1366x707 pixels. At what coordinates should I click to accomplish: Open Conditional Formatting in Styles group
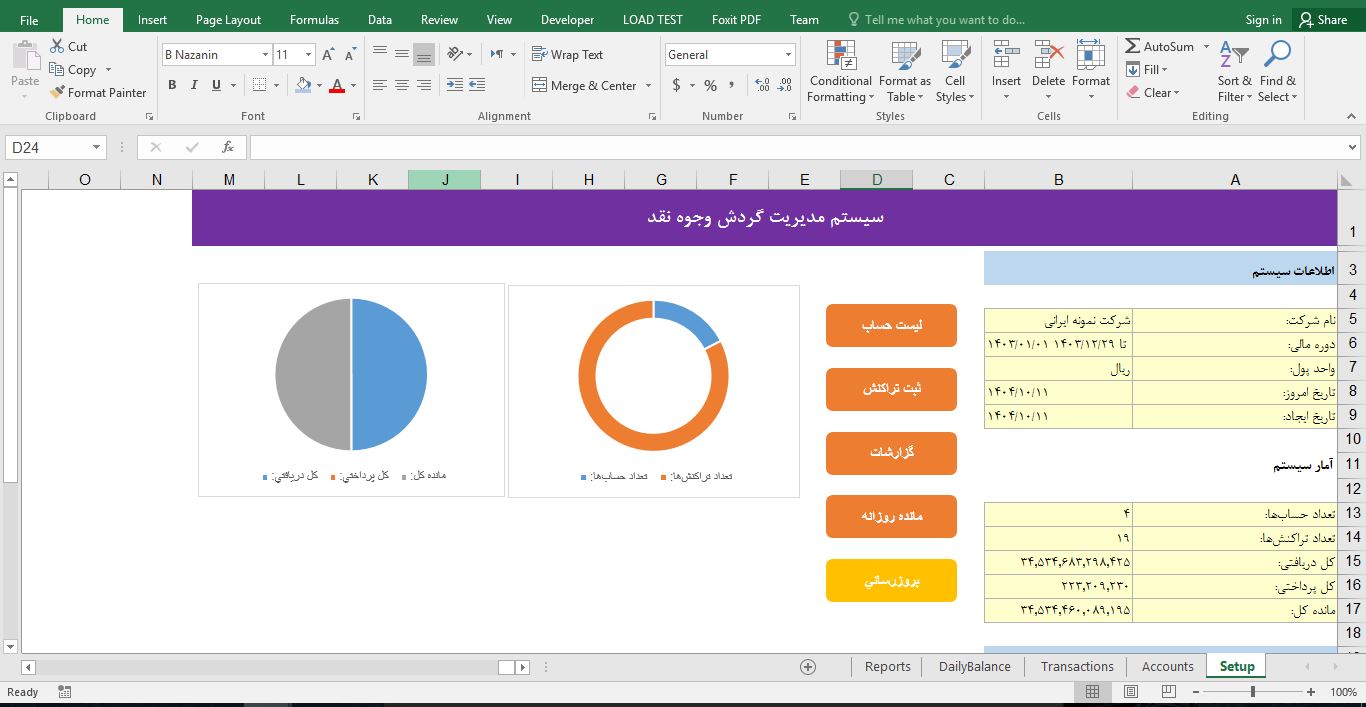tap(840, 72)
